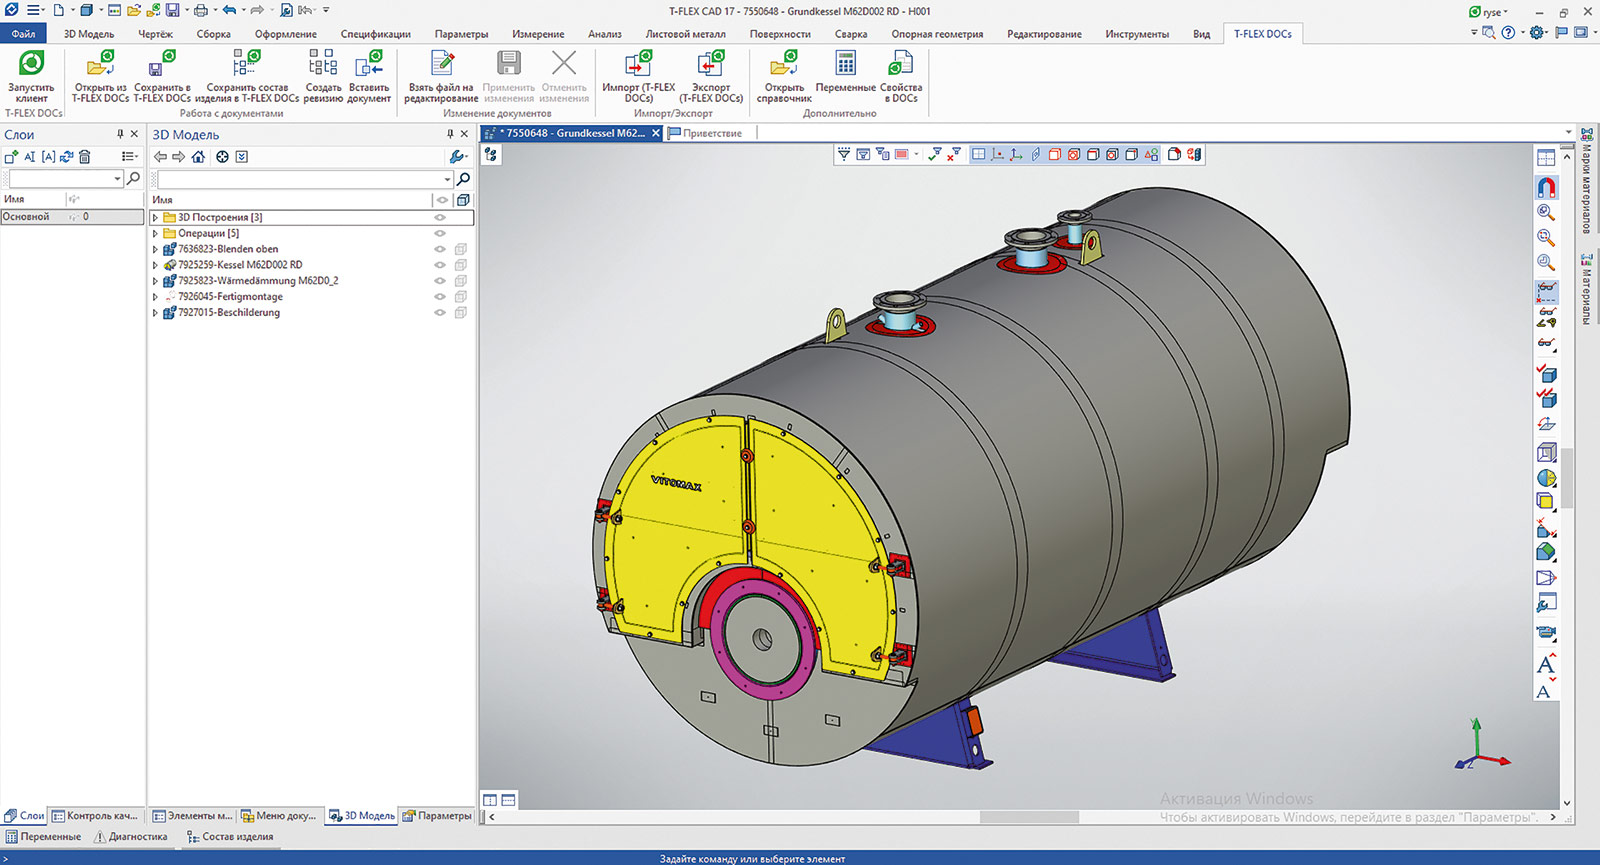Open Марки материалов side panel
This screenshot has width=1600, height=865.
[1586, 181]
